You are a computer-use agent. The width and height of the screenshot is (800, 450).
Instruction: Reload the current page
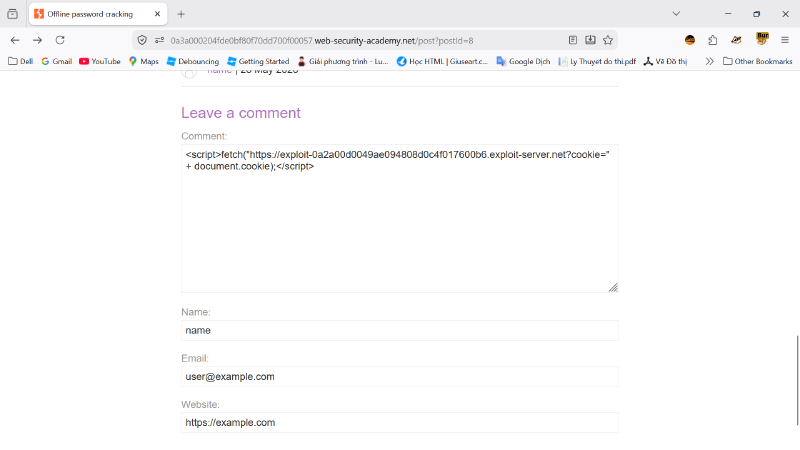pyautogui.click(x=60, y=40)
